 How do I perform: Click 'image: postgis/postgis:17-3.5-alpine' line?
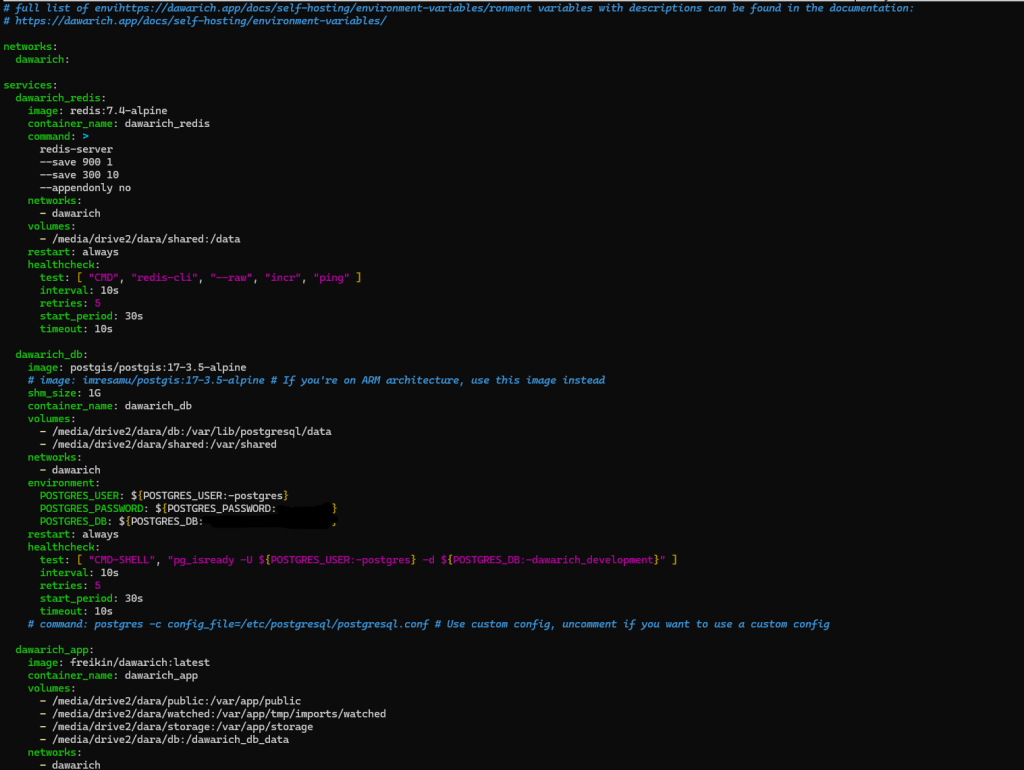[x=137, y=368]
